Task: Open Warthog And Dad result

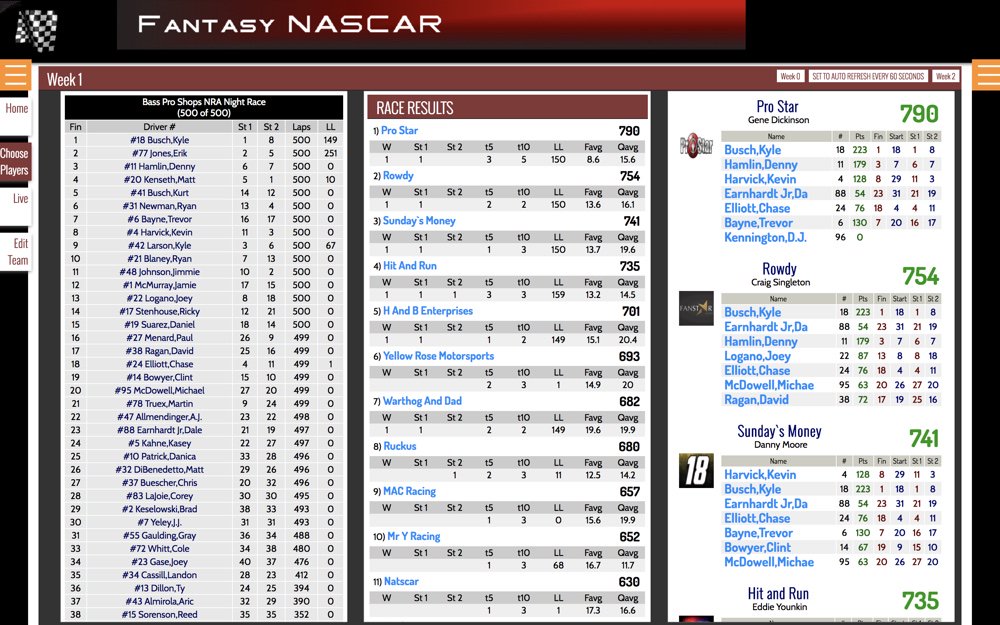Action: [x=422, y=401]
